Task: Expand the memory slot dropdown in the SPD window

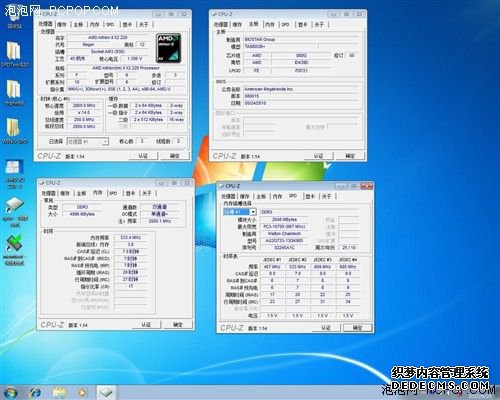Action: tap(253, 212)
